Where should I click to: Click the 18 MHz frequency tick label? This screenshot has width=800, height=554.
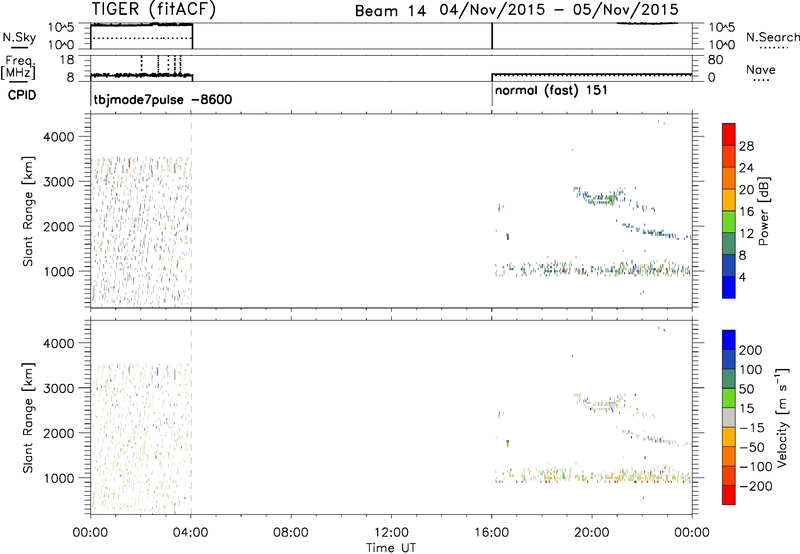[x=67, y=60]
